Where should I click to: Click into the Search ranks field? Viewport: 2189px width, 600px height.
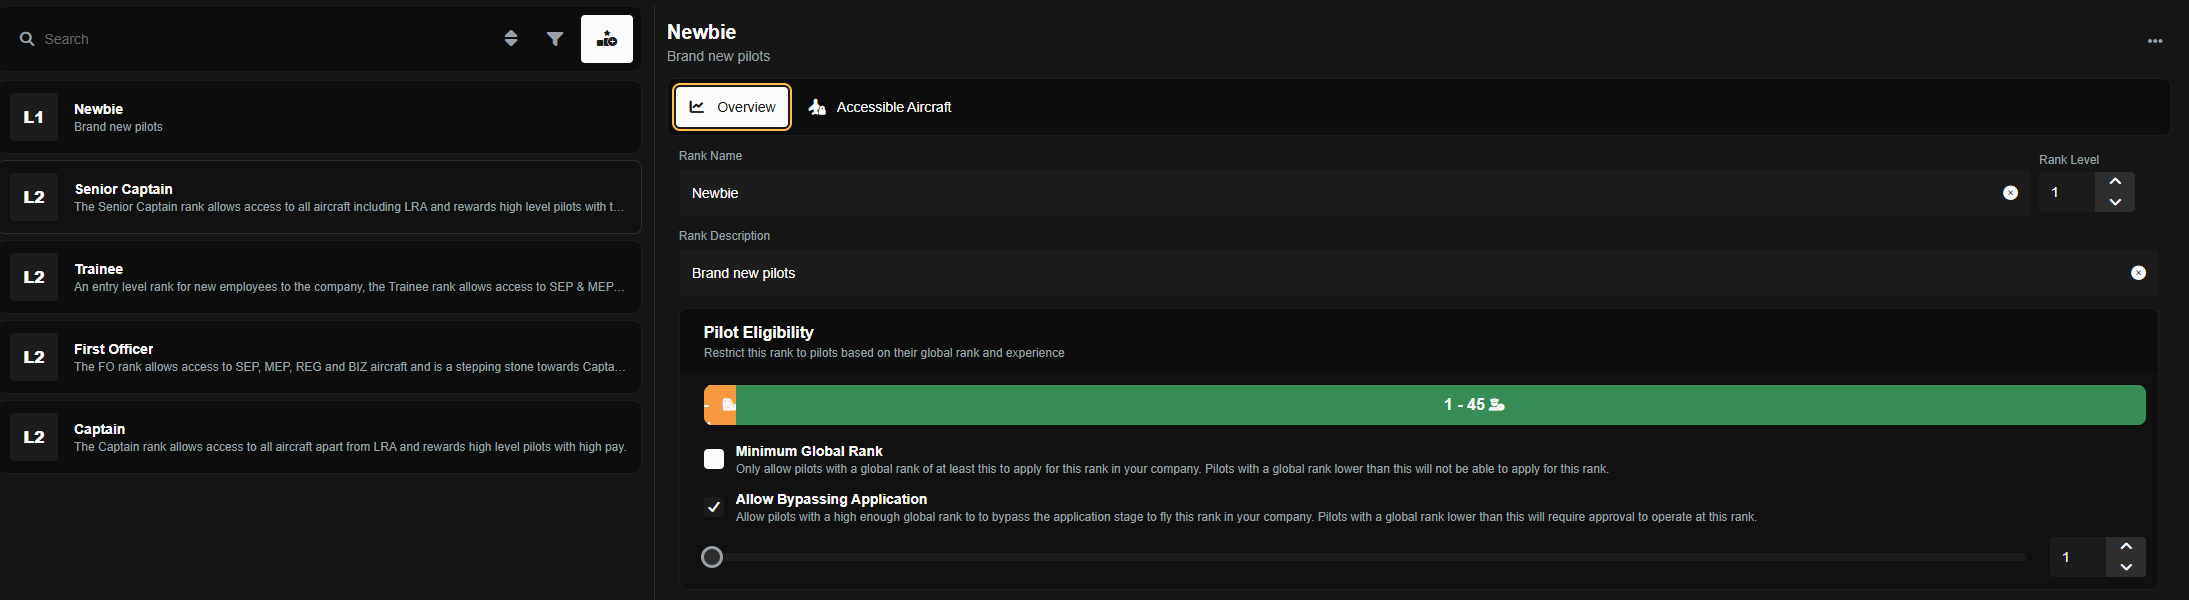point(250,39)
